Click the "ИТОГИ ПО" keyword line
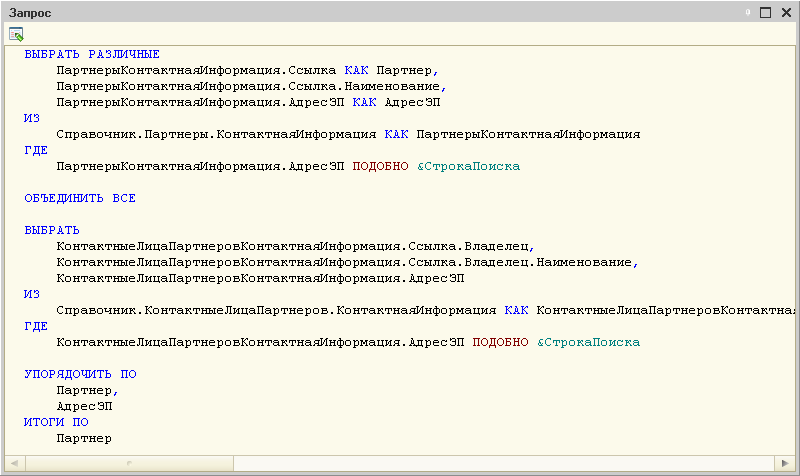Viewport: 800px width, 476px height. pos(56,422)
